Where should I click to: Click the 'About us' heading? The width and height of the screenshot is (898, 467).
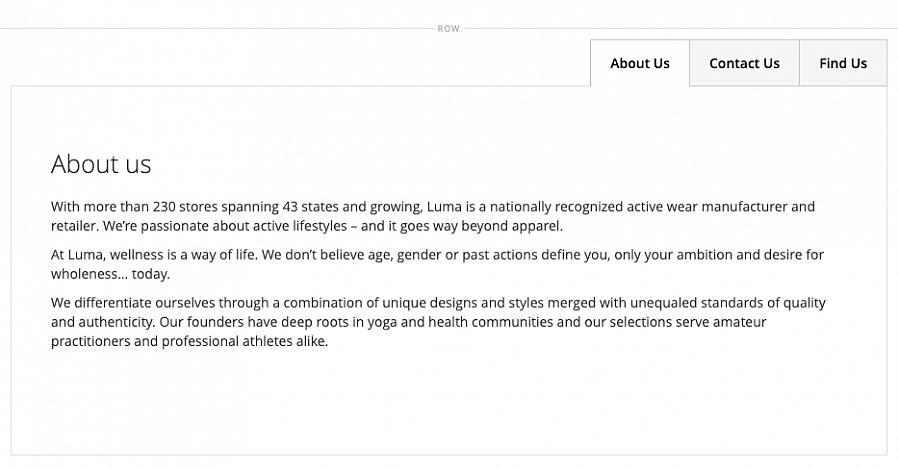tap(101, 164)
